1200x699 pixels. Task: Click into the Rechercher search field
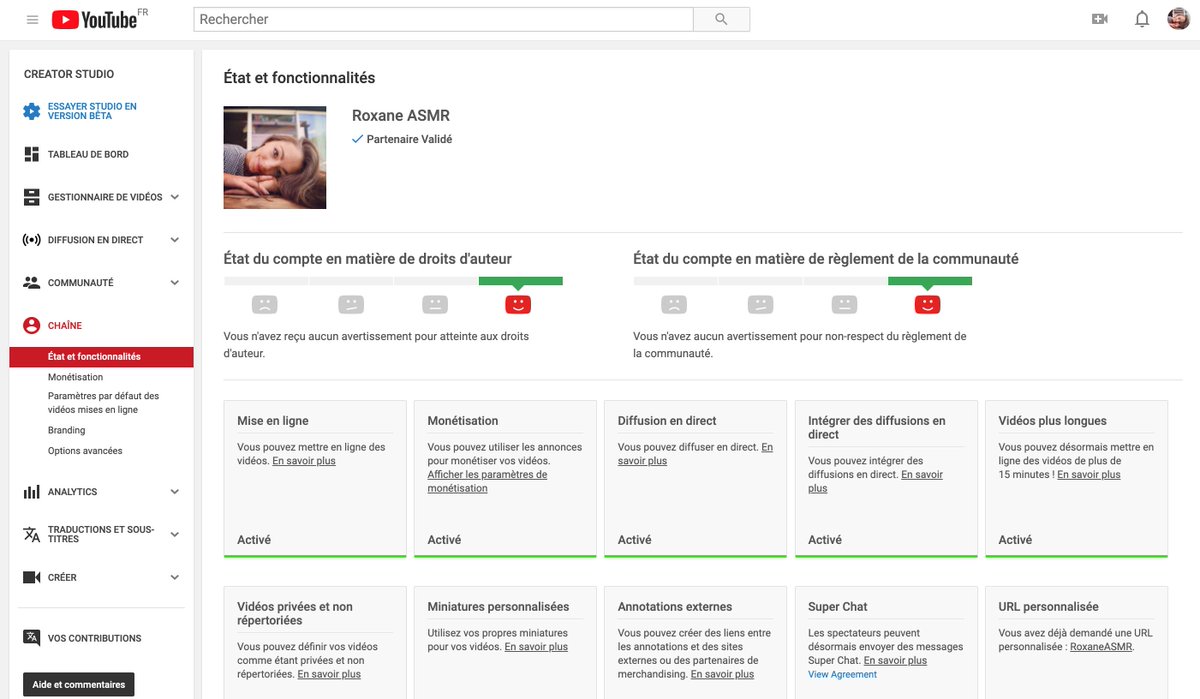(443, 19)
